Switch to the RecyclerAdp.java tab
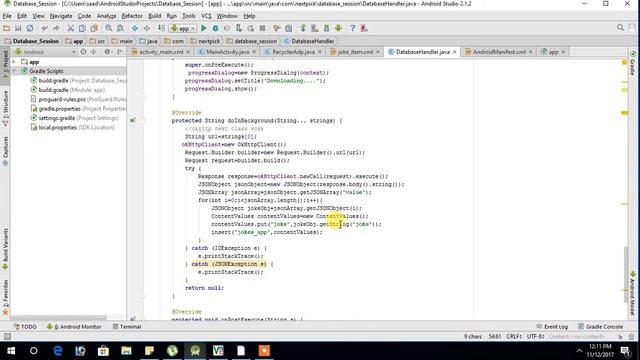The height and width of the screenshot is (360, 640). click(x=293, y=52)
